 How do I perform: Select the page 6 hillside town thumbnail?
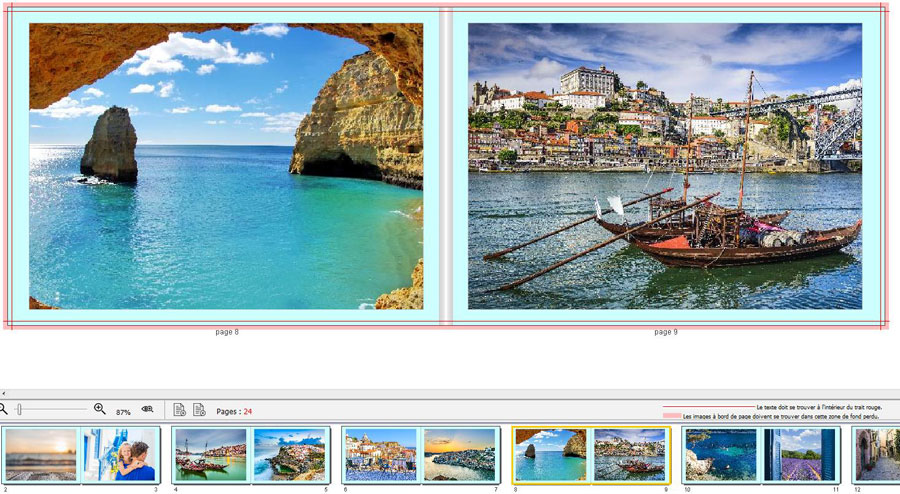coord(381,455)
